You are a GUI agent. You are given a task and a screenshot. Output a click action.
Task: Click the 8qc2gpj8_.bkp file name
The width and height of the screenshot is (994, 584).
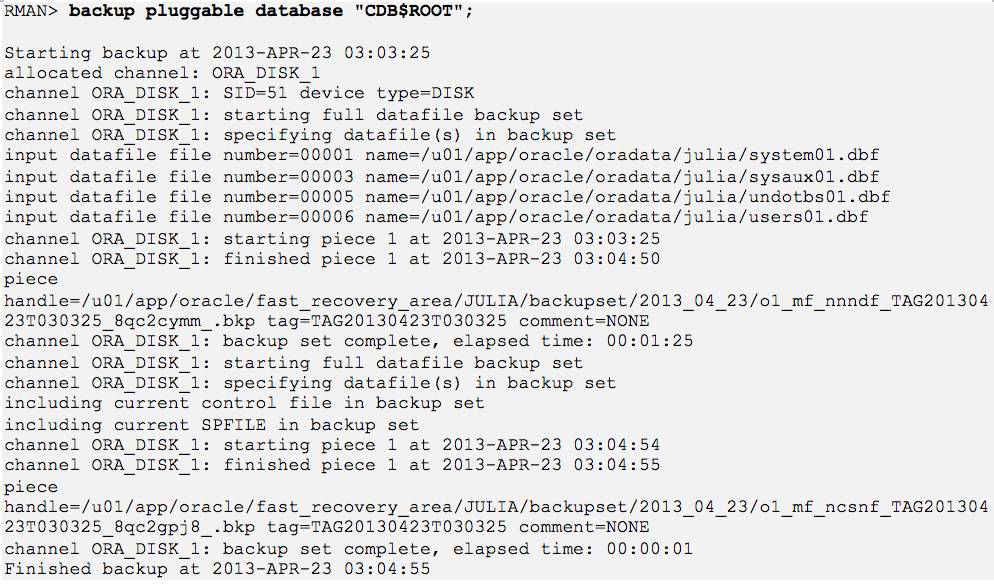[185, 527]
